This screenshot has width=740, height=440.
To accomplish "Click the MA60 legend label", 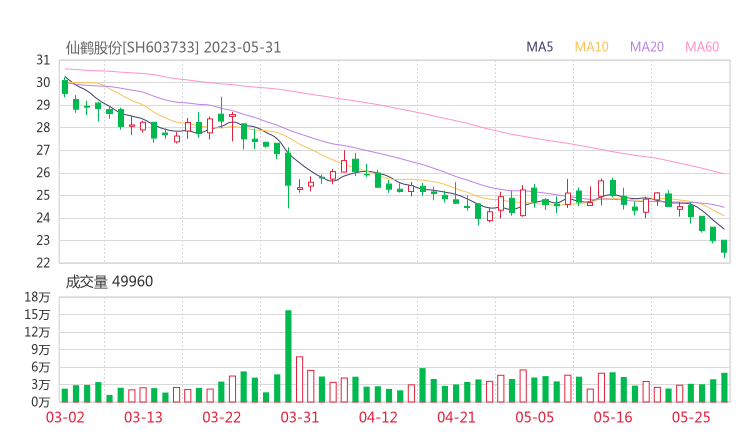I will 702,47.
